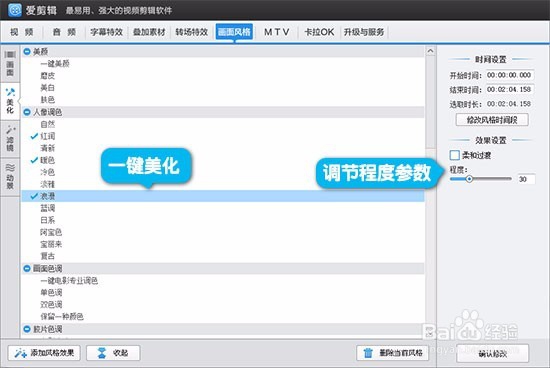The image size is (550, 368).
Task: Open the 滤镜 side panel tab
Action: (10, 139)
